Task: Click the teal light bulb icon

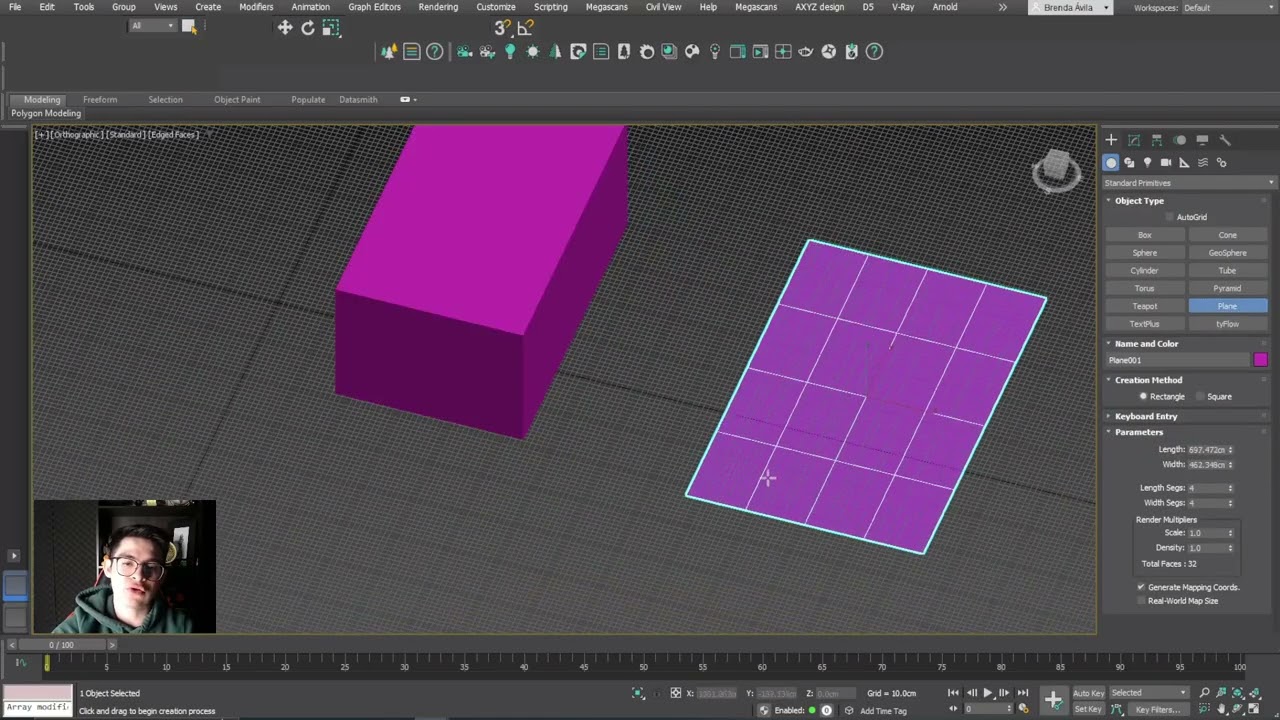Action: [510, 52]
